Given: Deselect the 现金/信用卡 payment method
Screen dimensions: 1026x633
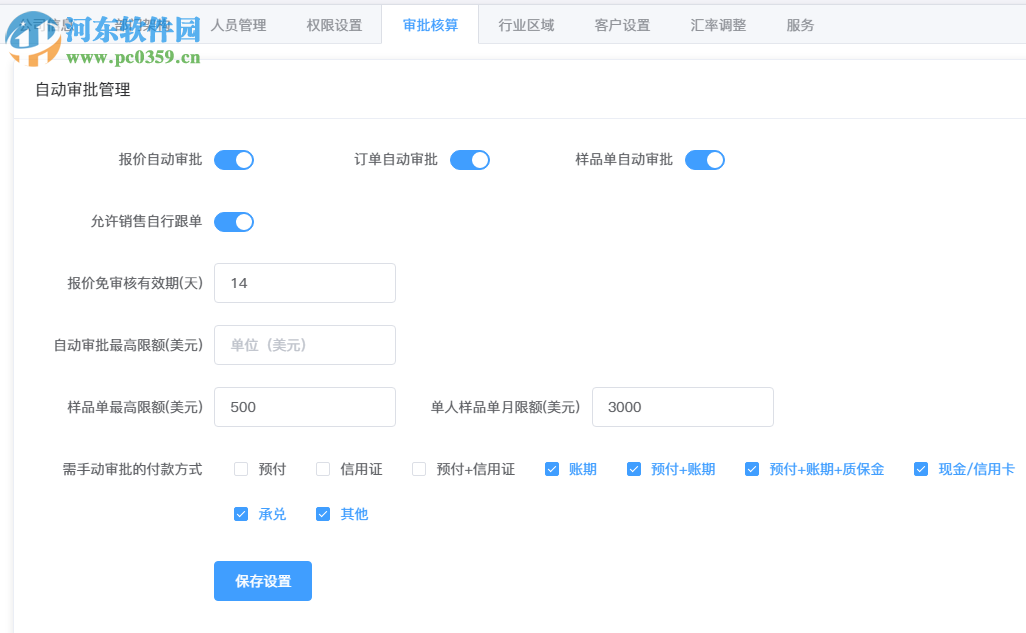Looking at the screenshot, I should [x=920, y=468].
